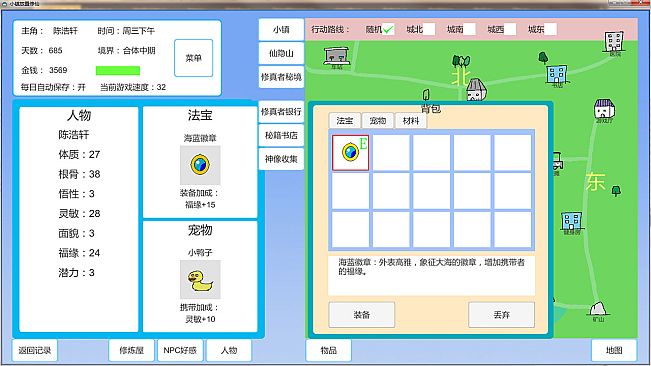The image size is (651, 366).
Task: Click the 装备 equip button
Action: pos(362,315)
